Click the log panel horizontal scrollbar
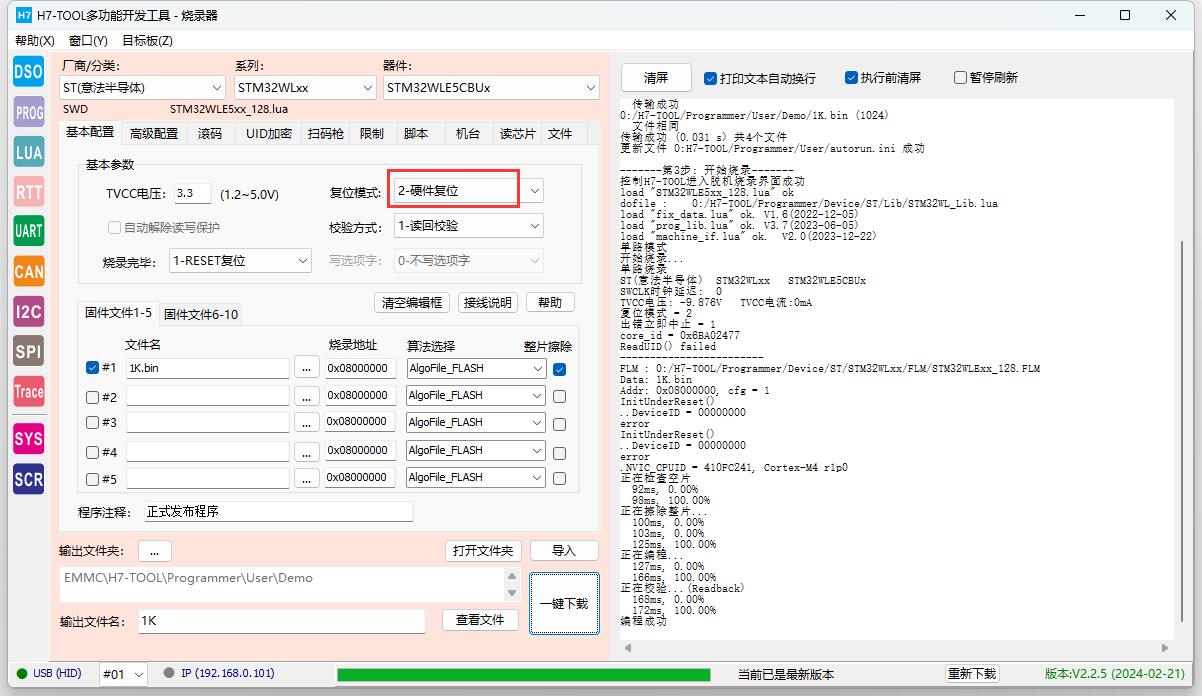The width and height of the screenshot is (1202, 696). point(897,648)
